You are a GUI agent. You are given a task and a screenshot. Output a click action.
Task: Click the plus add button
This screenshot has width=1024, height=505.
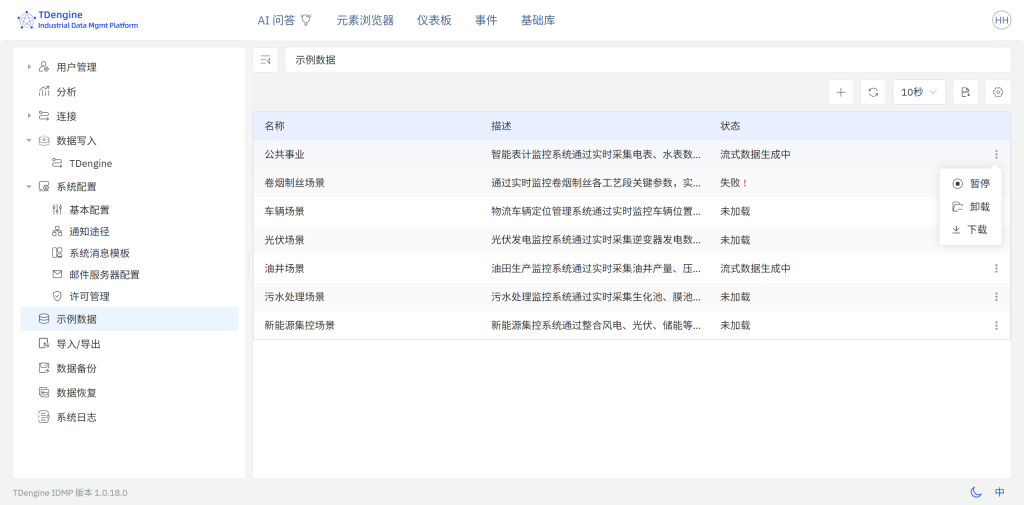point(841,93)
